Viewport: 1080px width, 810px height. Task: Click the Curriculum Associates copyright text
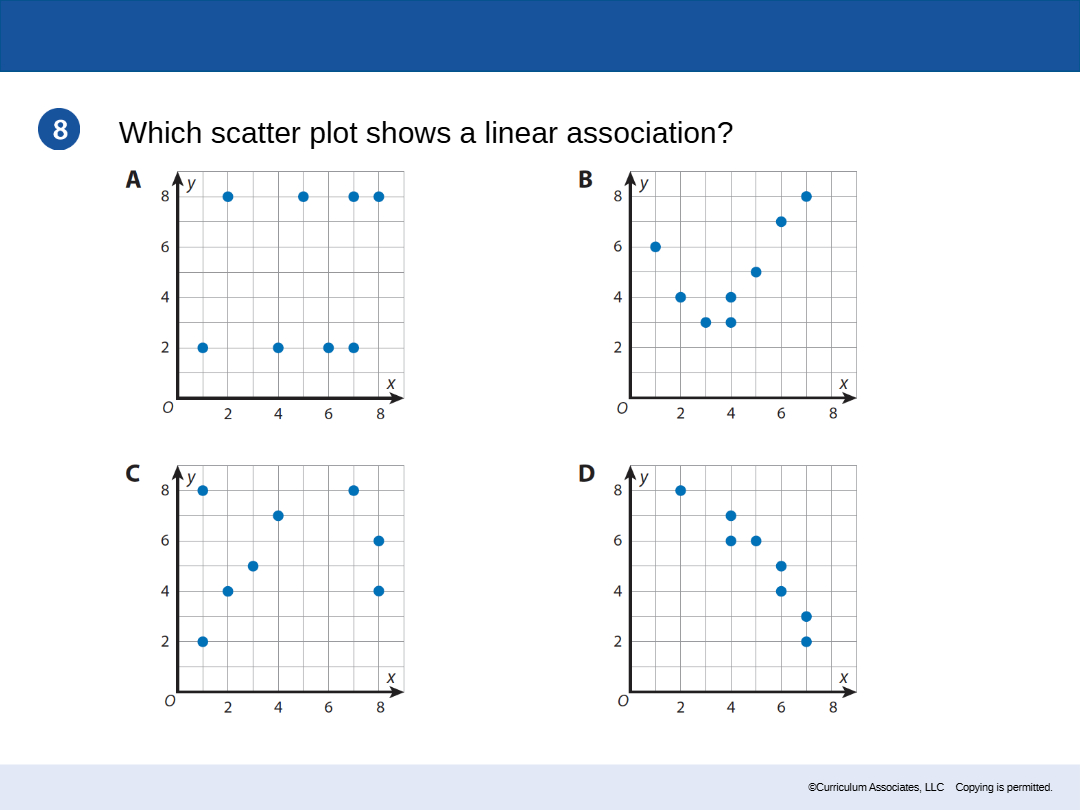(875, 787)
